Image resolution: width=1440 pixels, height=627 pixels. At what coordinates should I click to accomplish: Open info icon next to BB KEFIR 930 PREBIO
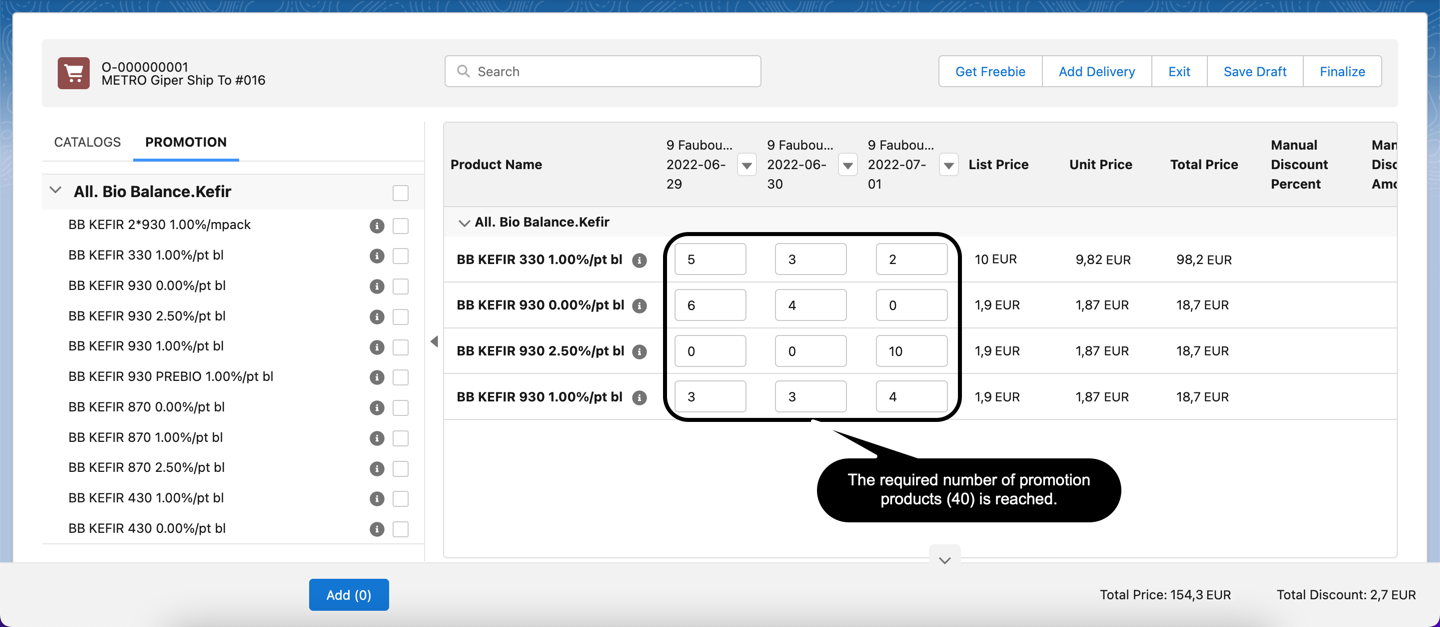click(377, 378)
